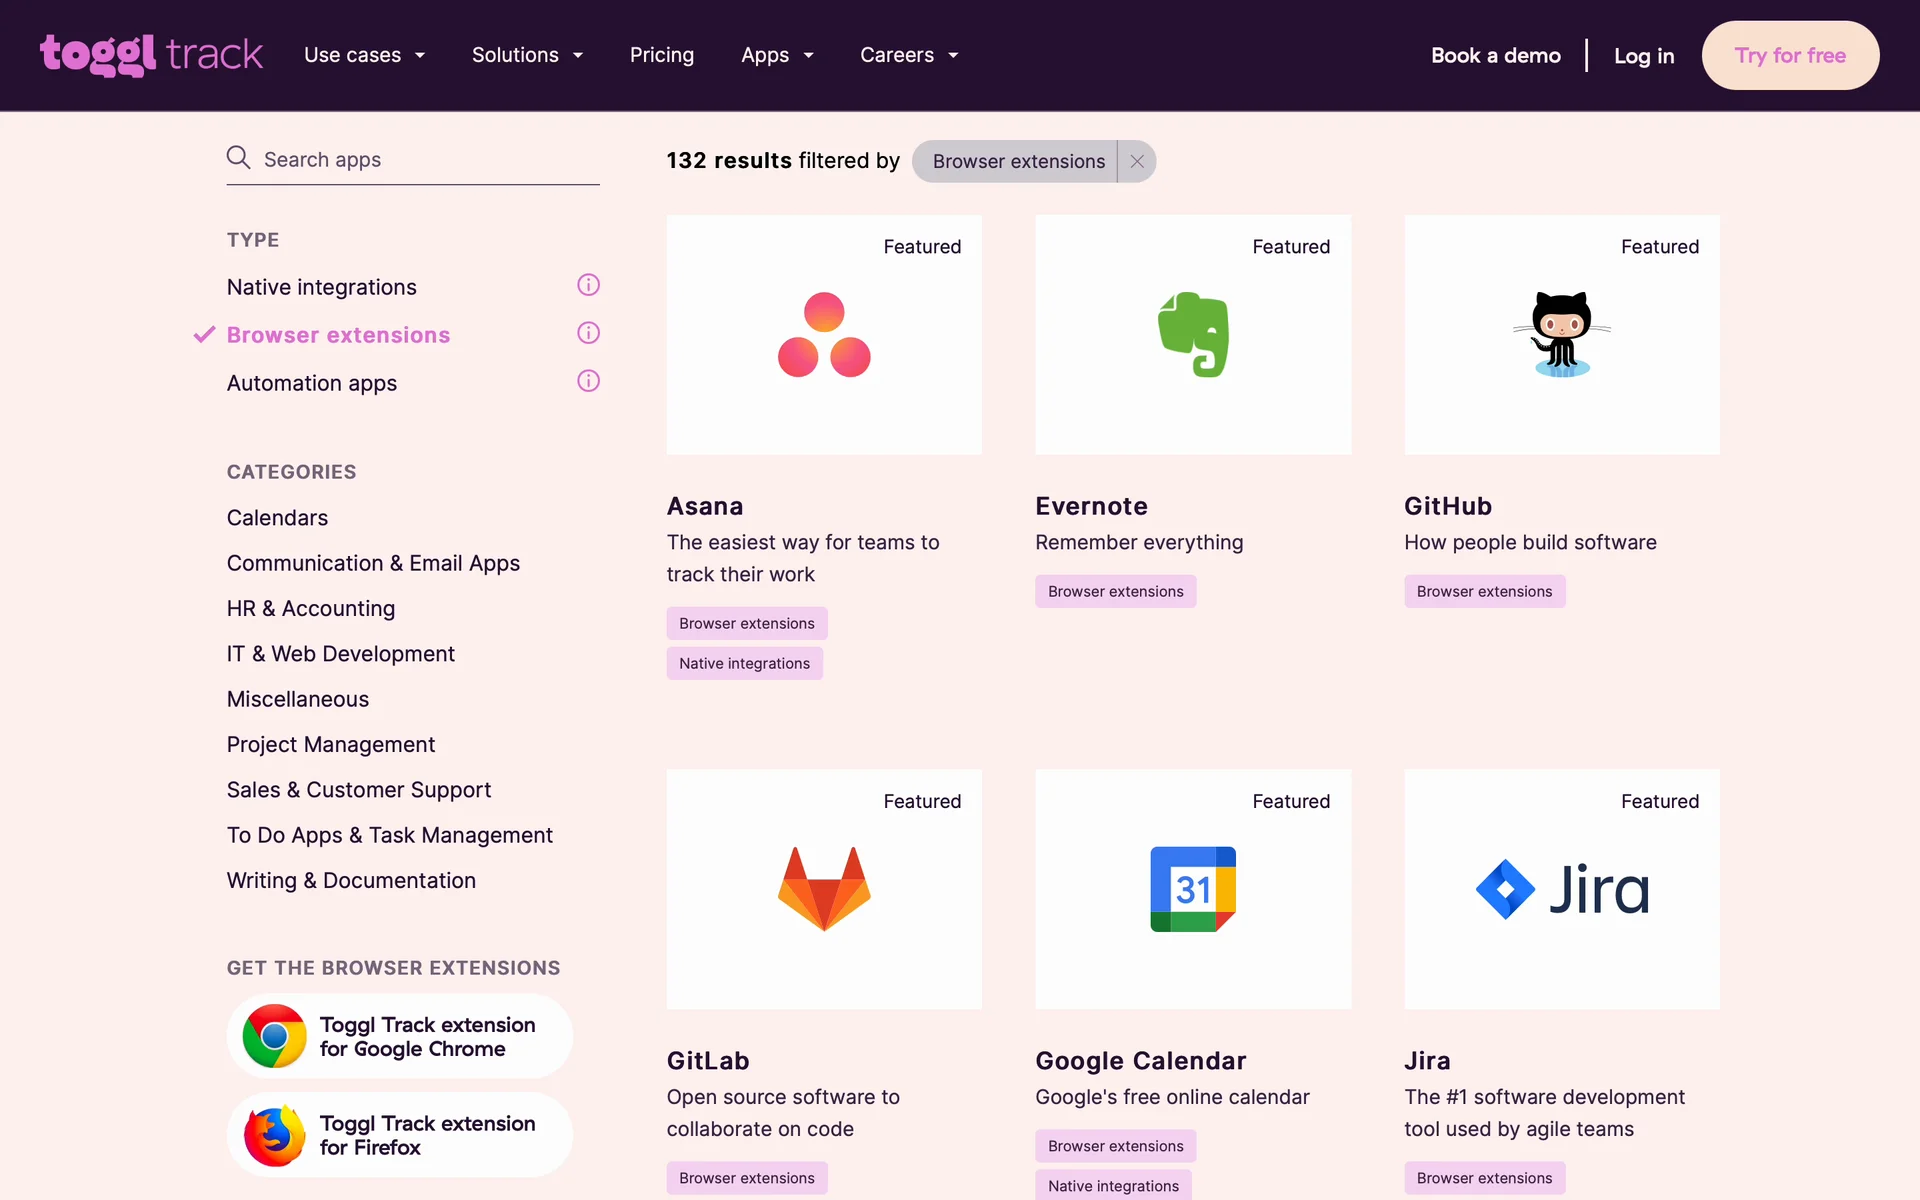Enable the Native integrations type filter
This screenshot has width=1920, height=1200.
pyautogui.click(x=321, y=287)
